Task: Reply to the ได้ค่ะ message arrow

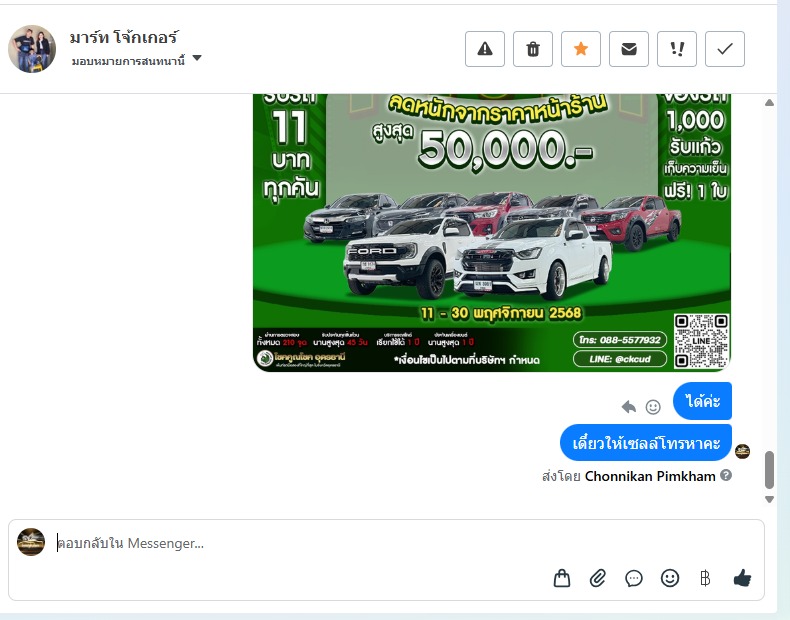Action: click(628, 406)
